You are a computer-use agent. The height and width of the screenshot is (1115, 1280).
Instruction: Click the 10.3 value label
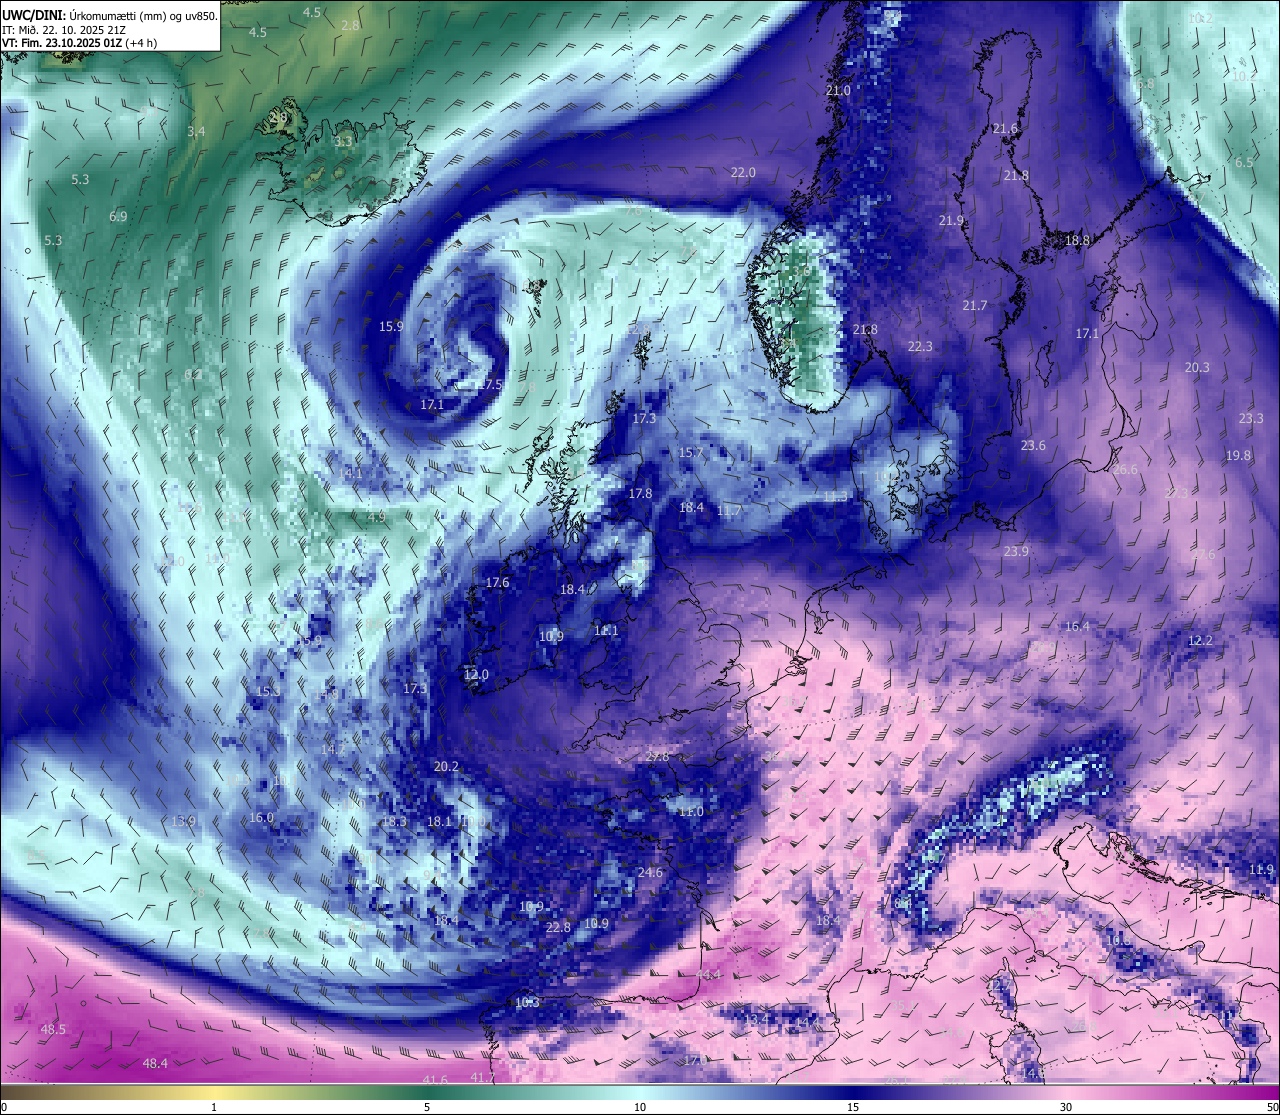click(x=527, y=1002)
